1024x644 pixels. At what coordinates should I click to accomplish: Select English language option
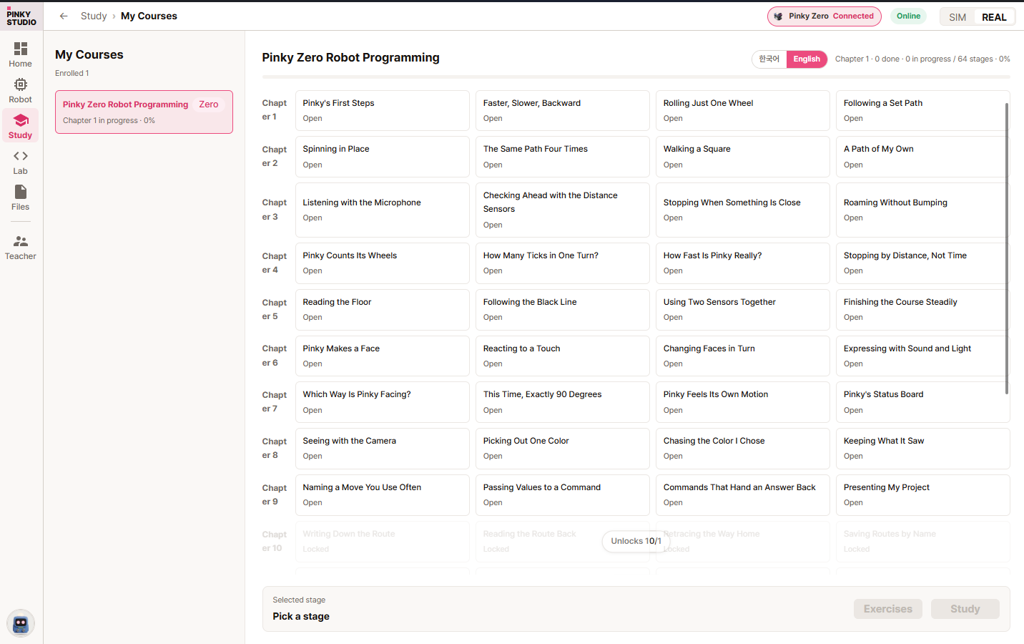pyautogui.click(x=807, y=59)
